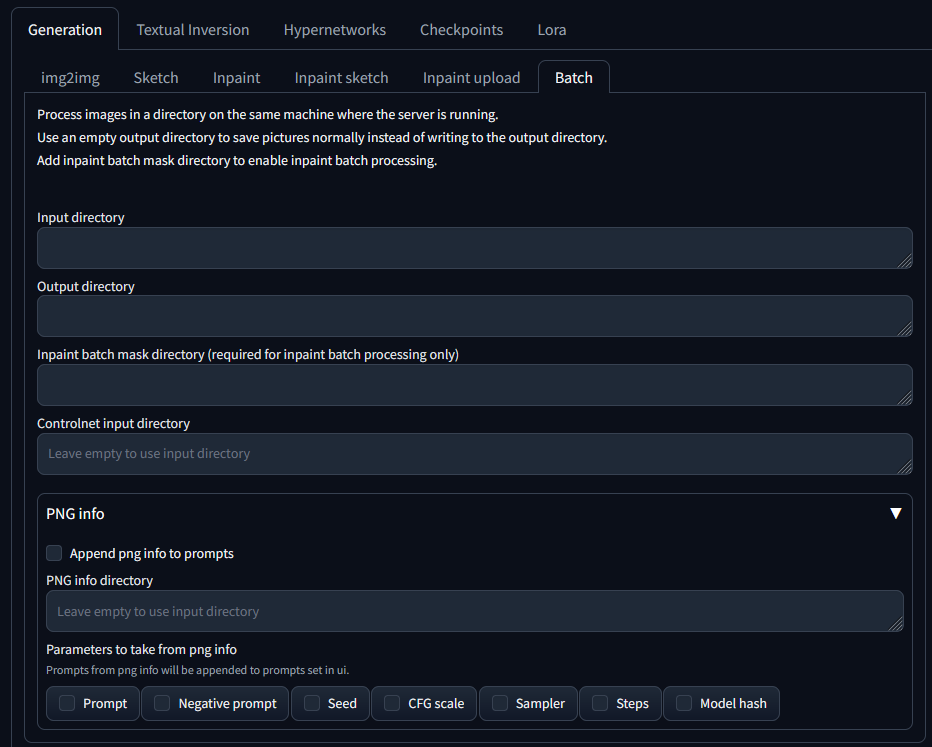Switch to the Textual Inversion tab
This screenshot has width=932, height=747.
tap(193, 29)
